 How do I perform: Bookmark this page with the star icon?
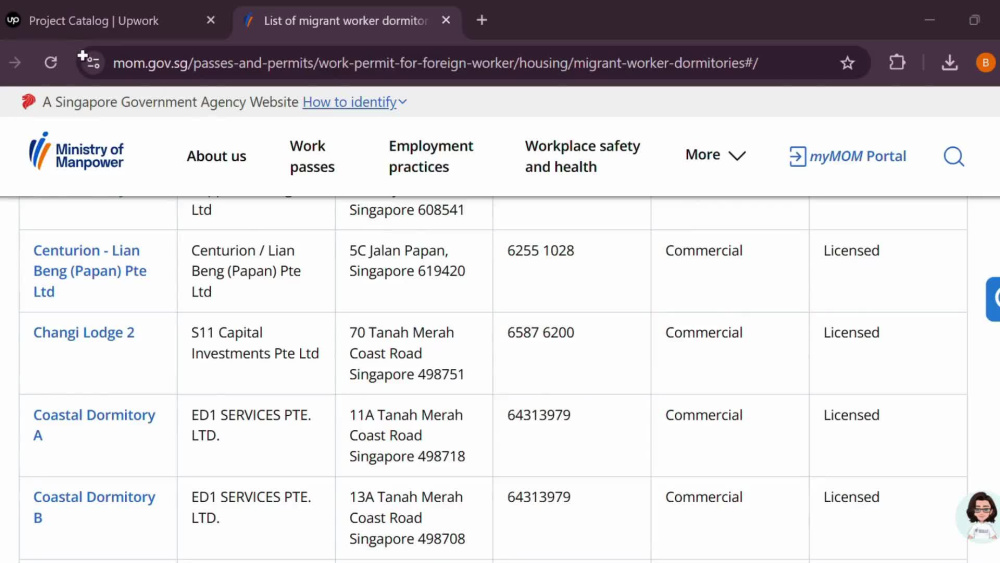tap(847, 62)
